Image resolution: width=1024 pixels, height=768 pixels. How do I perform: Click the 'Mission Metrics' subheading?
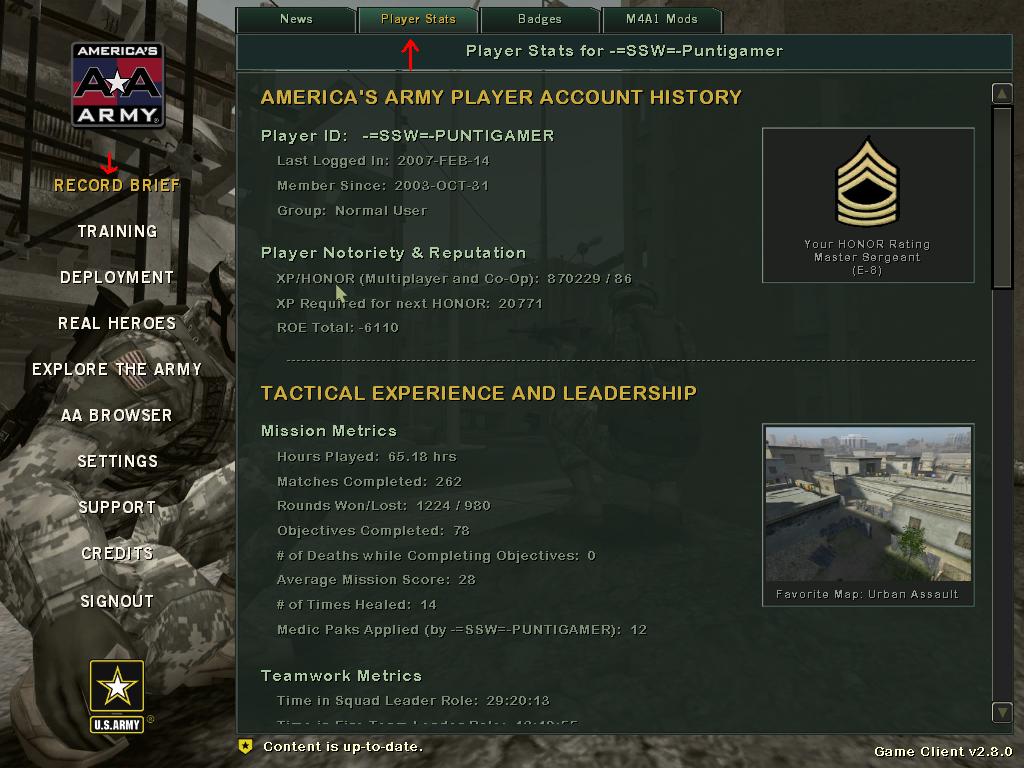click(328, 431)
